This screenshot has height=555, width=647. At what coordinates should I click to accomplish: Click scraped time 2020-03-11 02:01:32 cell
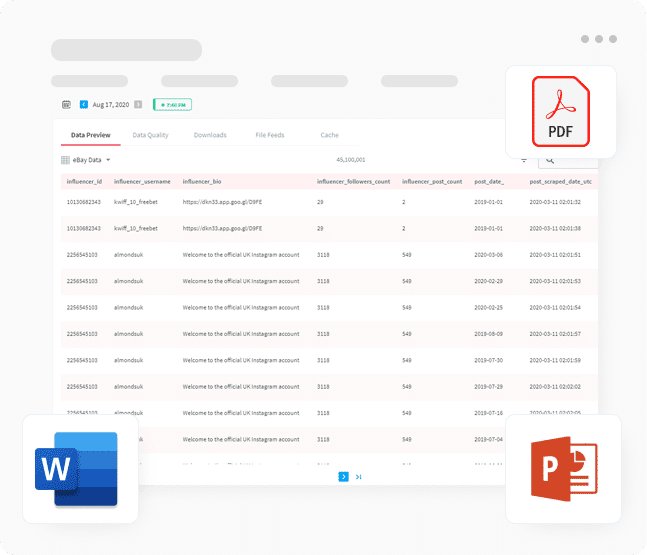click(555, 202)
